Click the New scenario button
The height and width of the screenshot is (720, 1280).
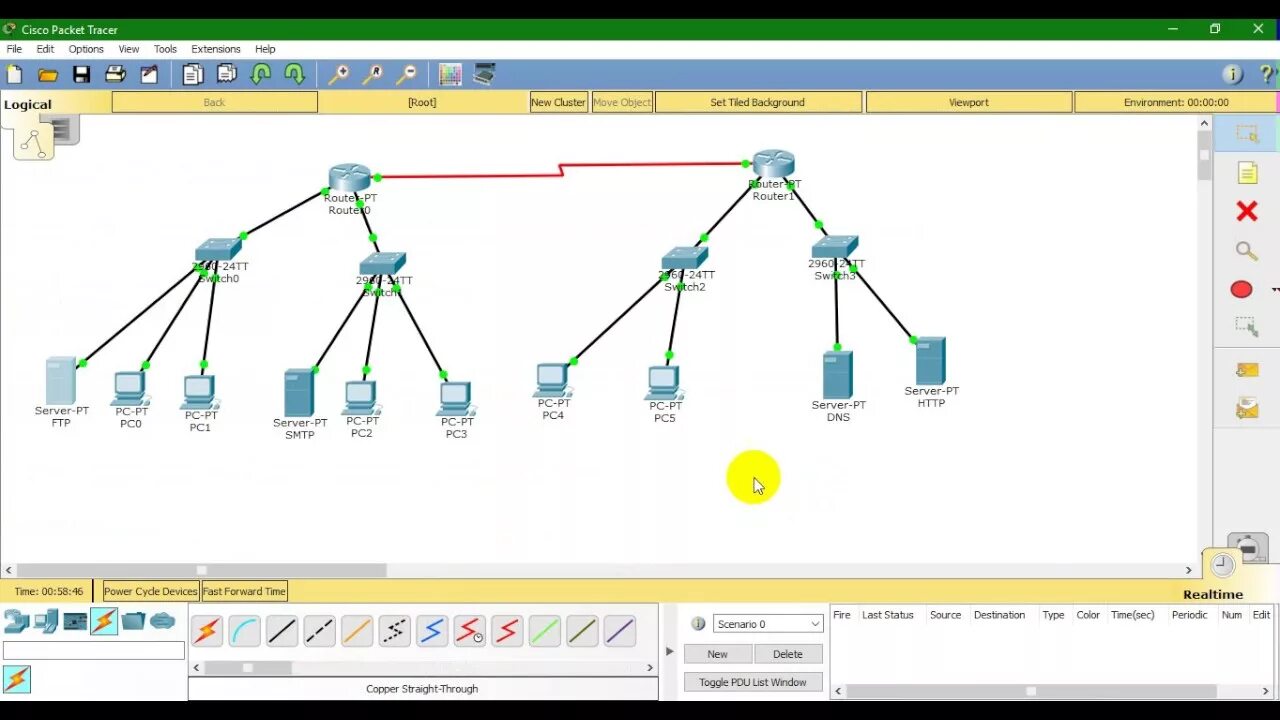pos(717,654)
